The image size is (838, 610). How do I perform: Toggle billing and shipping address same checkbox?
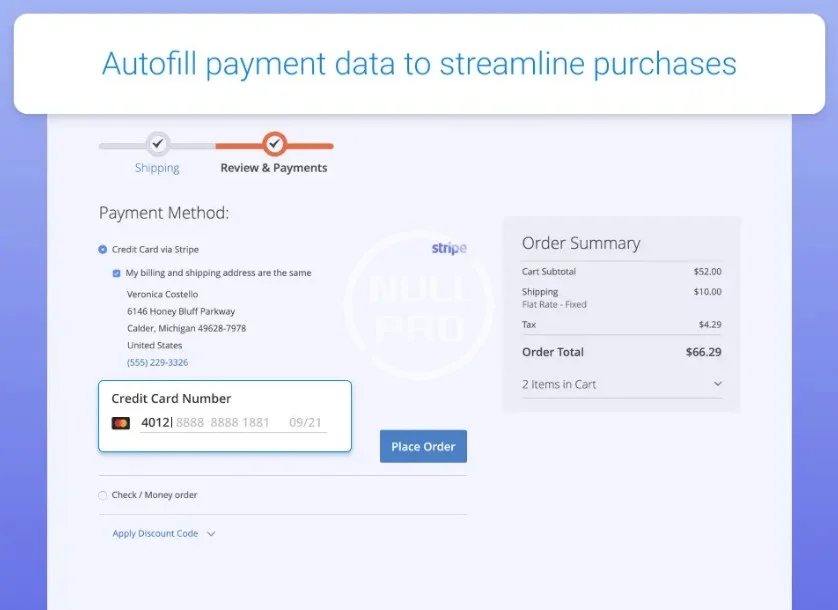[117, 273]
